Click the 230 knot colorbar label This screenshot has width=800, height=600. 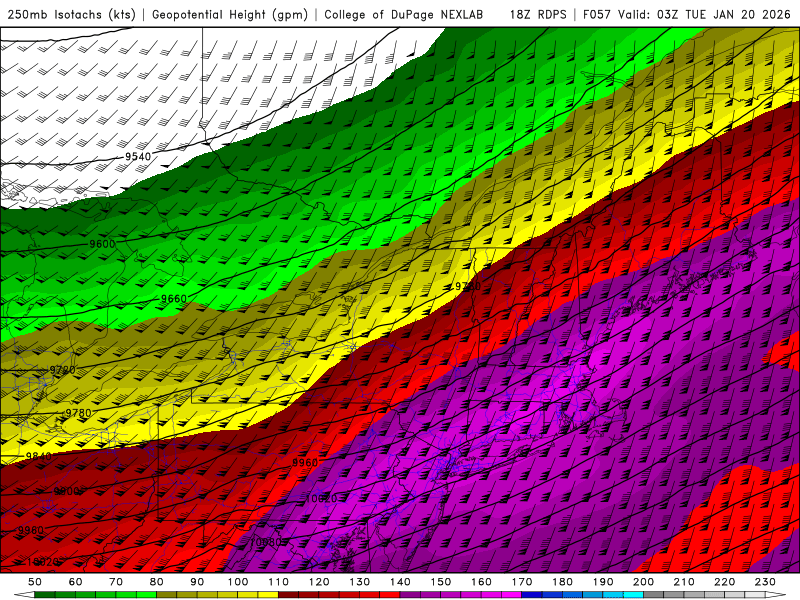click(765, 582)
